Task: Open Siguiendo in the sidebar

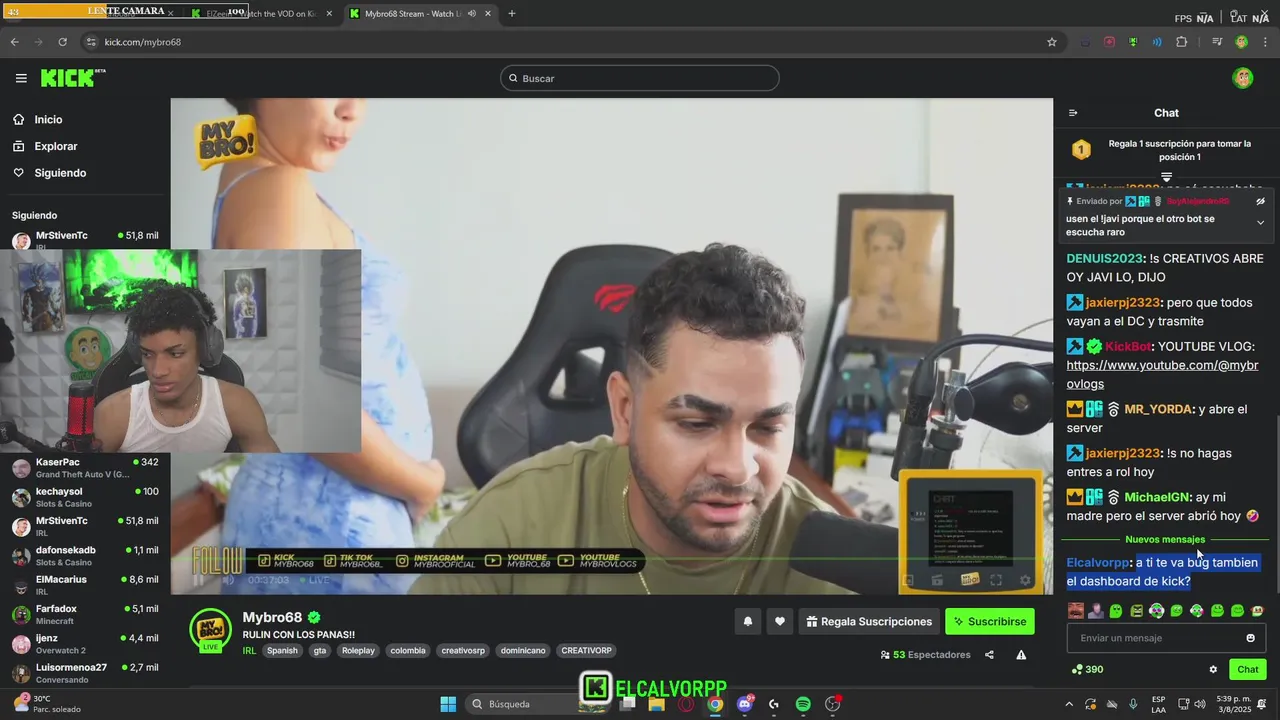Action: point(60,173)
